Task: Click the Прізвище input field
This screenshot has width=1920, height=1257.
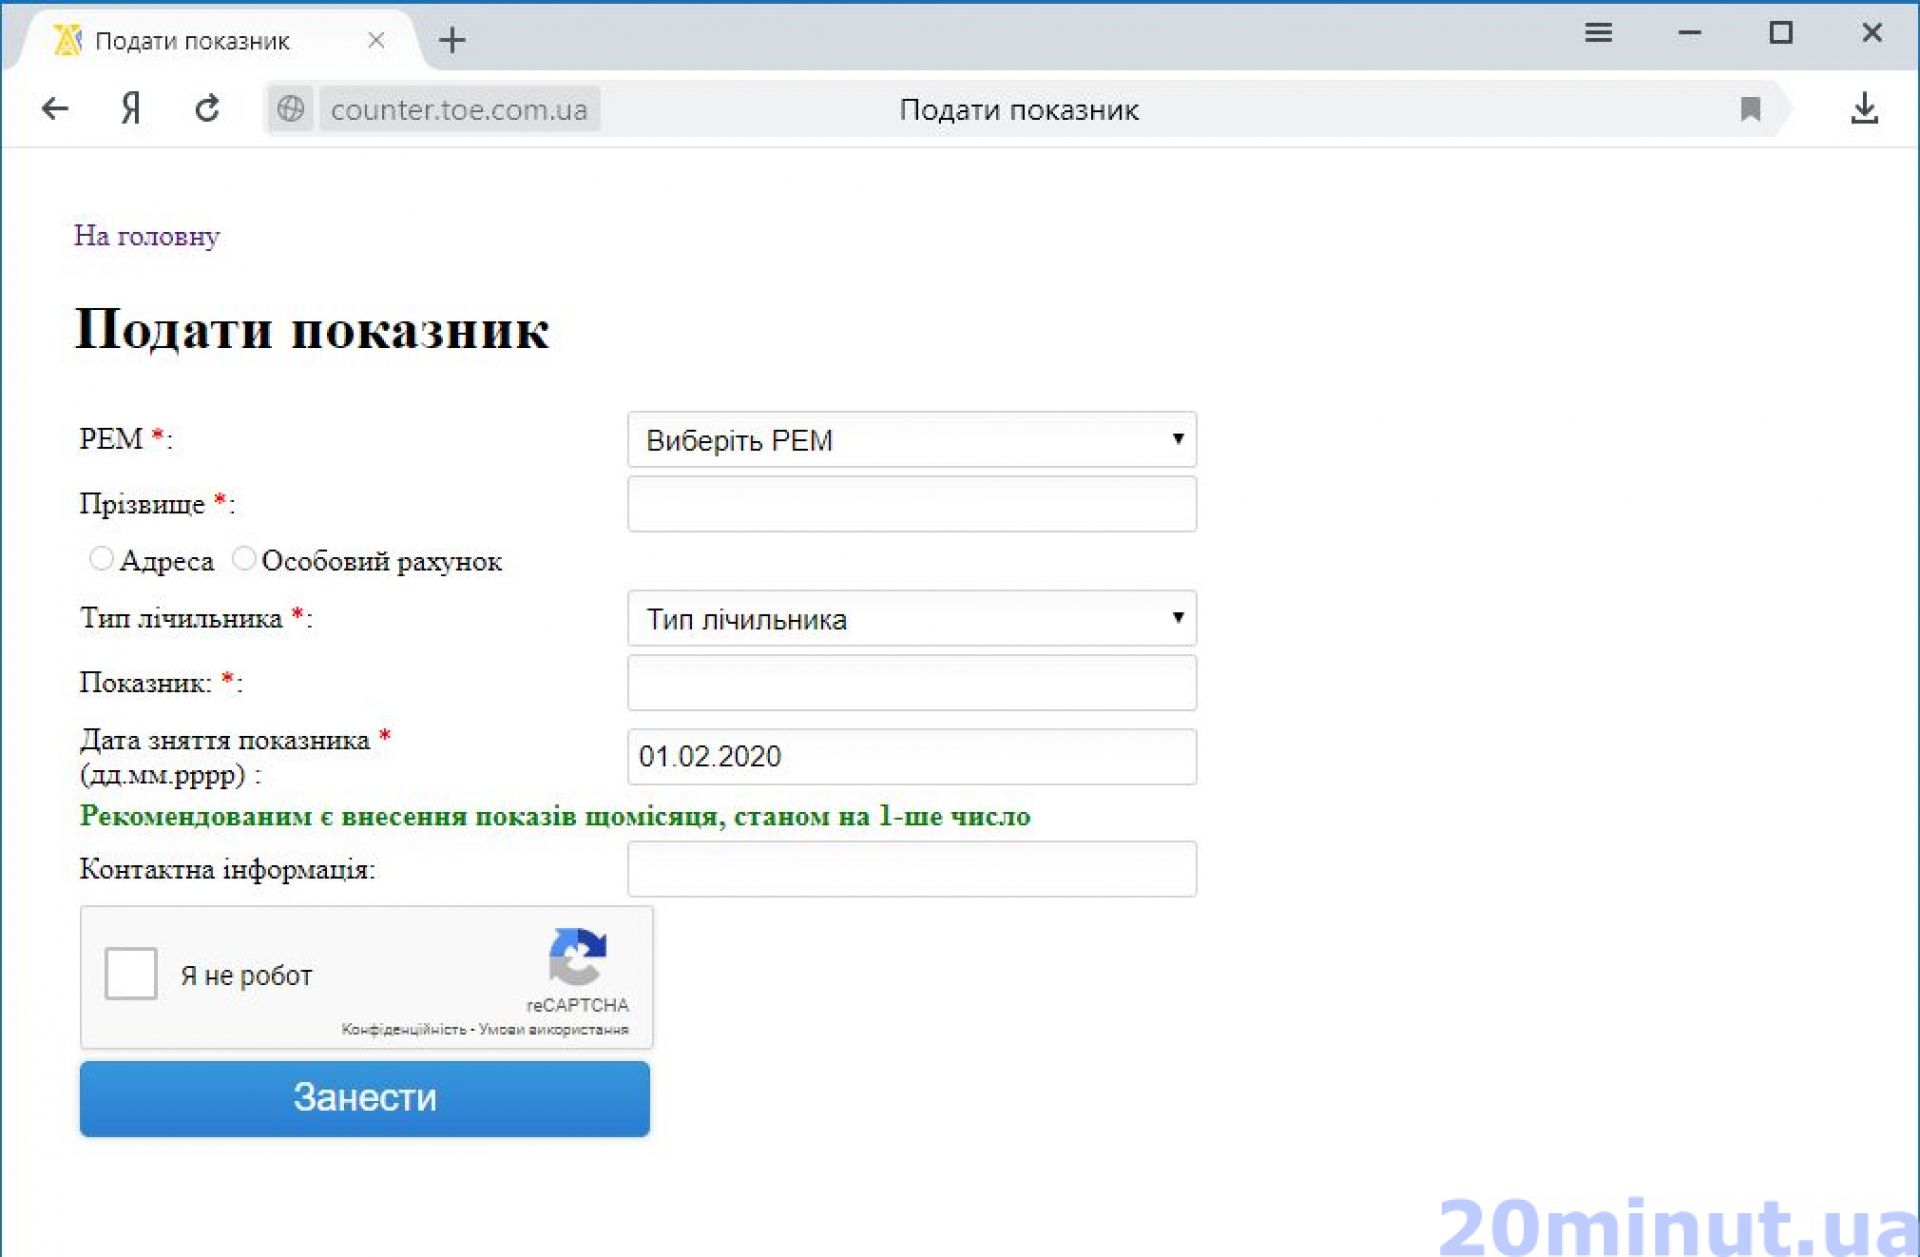Action: pos(911,503)
